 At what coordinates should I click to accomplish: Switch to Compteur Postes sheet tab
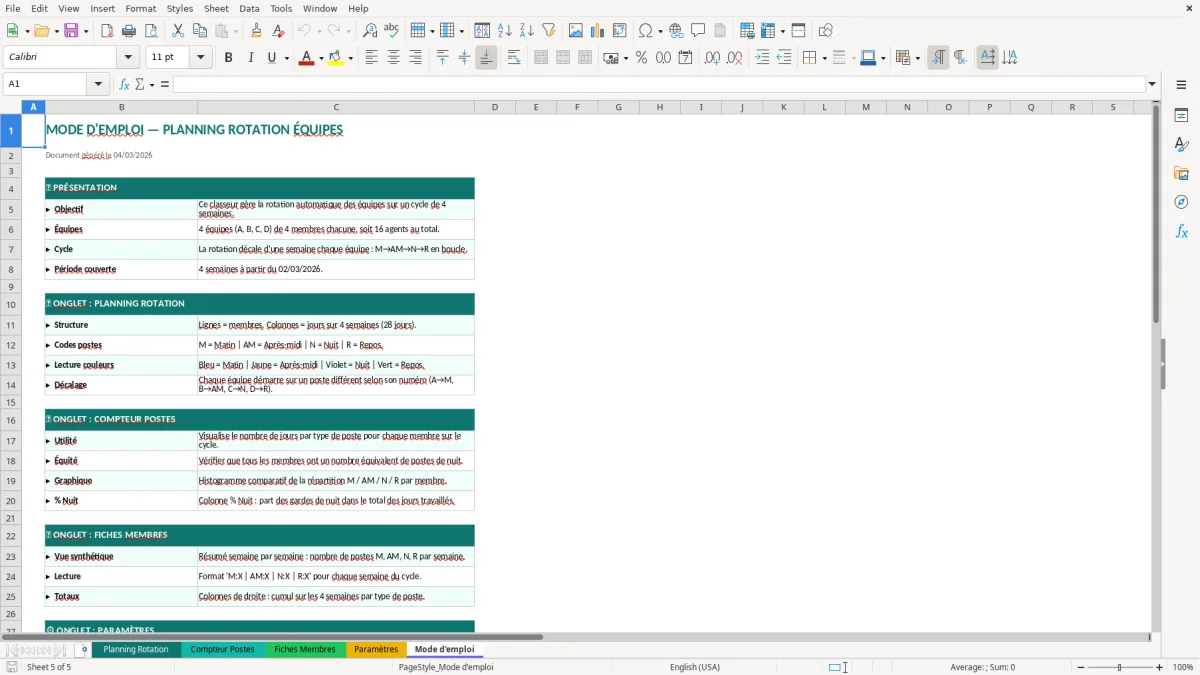point(222,649)
